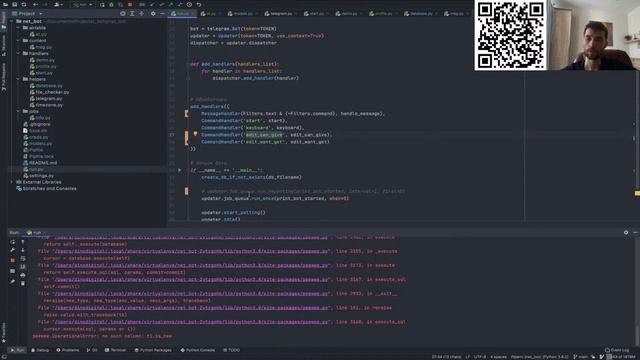Viewport: 640px width, 360px height.
Task: Click the Run panel print icon
Action: pyautogui.click(x=23, y=275)
